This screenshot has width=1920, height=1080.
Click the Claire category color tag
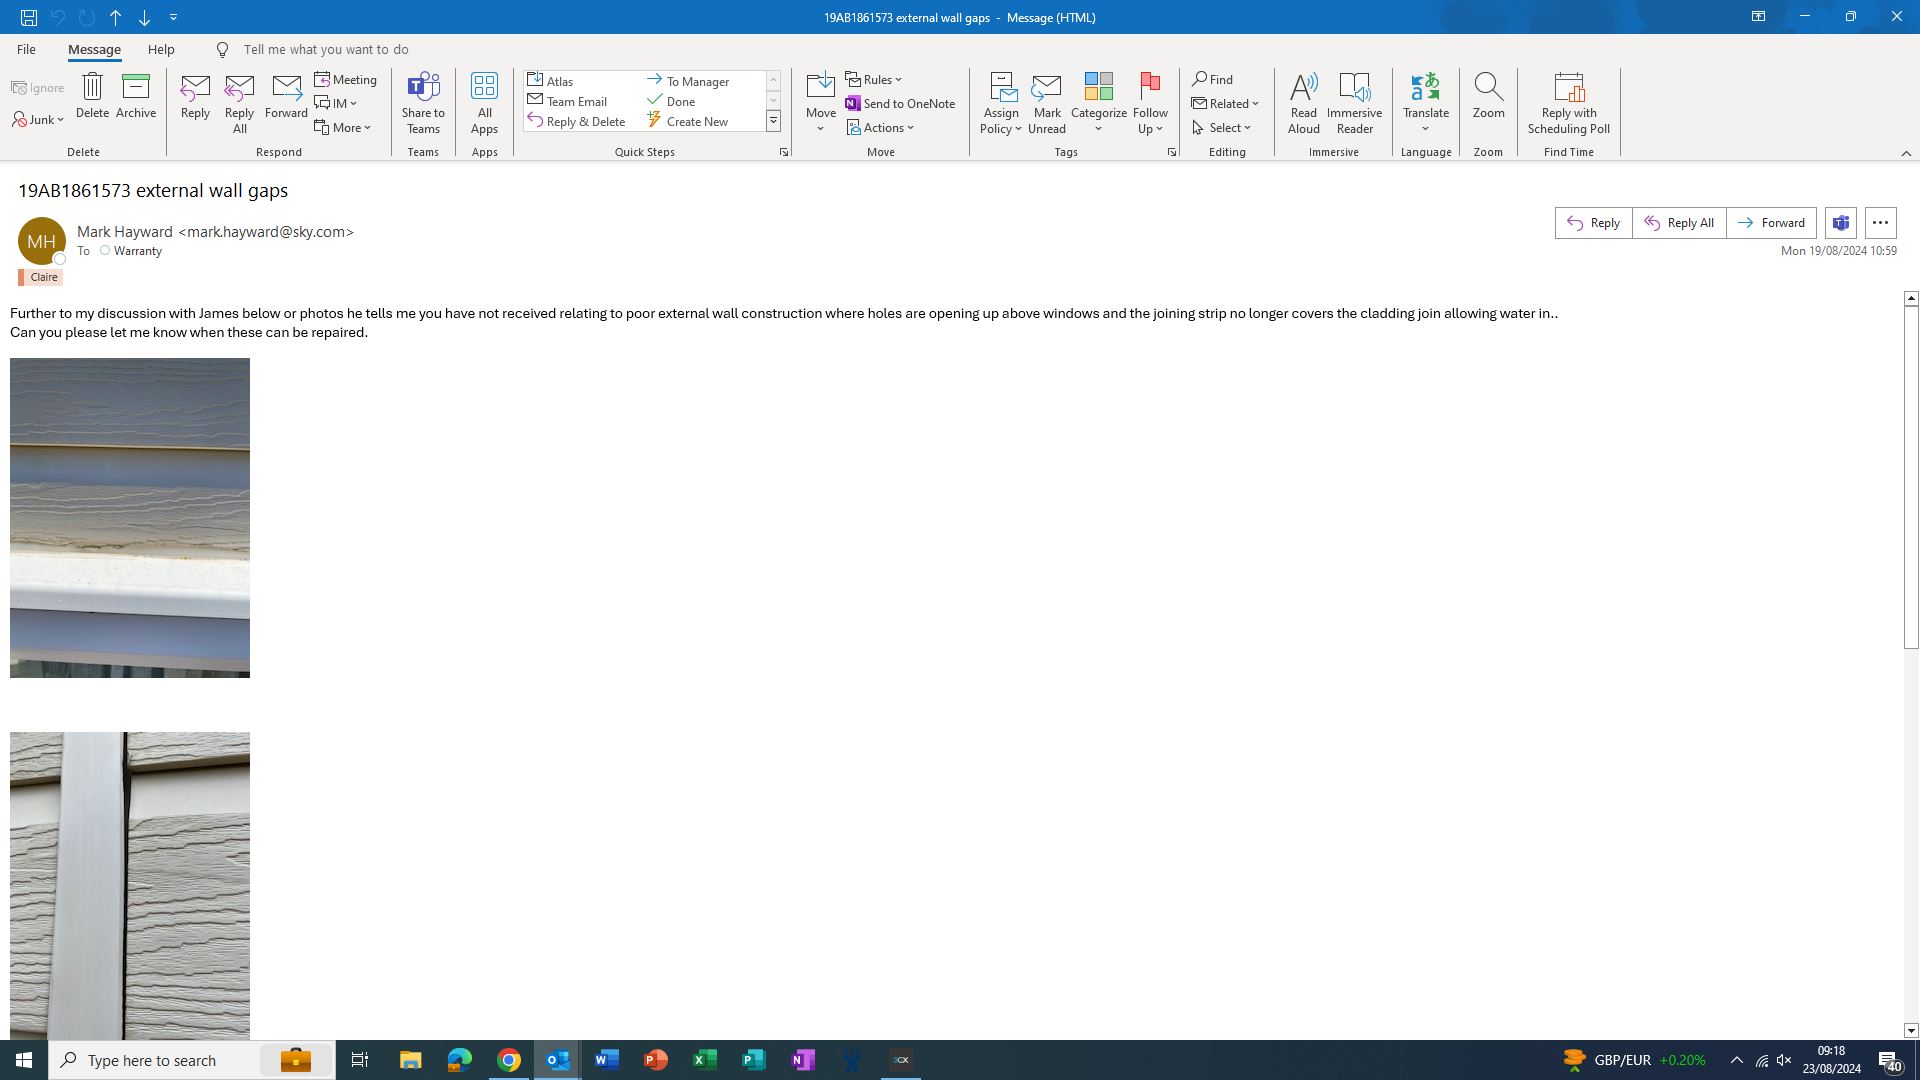click(x=42, y=277)
